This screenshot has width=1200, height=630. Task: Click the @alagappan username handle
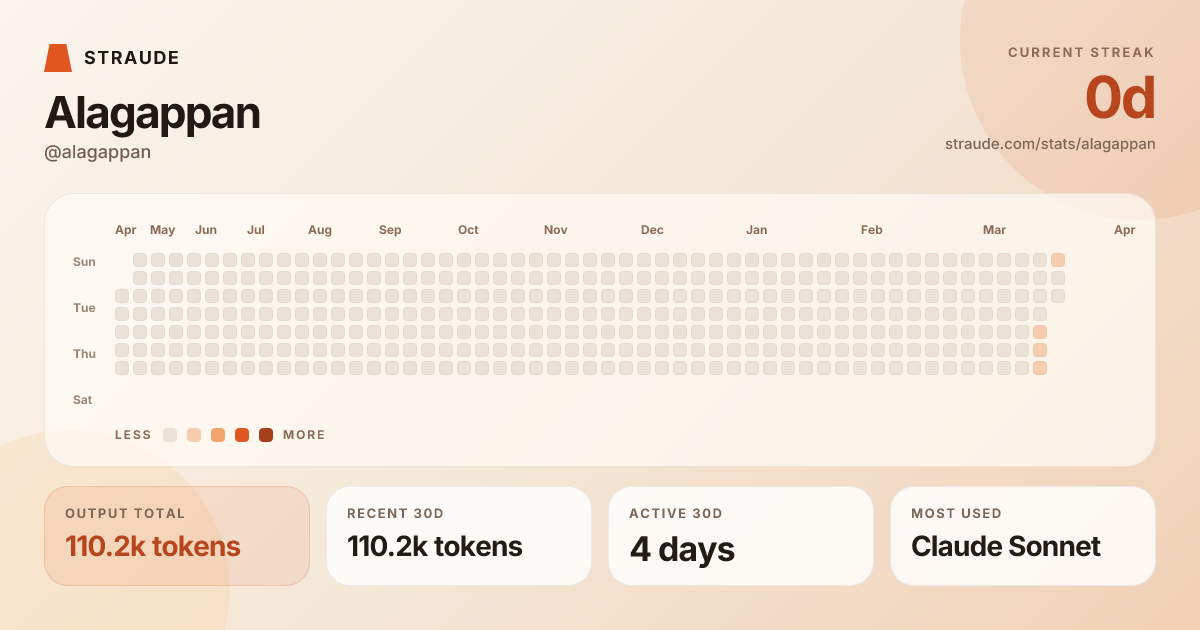tap(98, 152)
